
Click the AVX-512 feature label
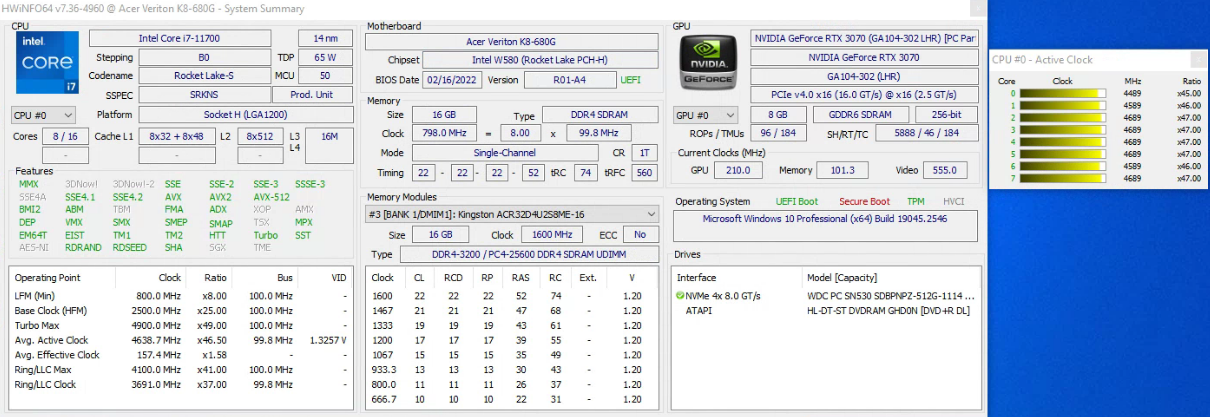pyautogui.click(x=271, y=197)
